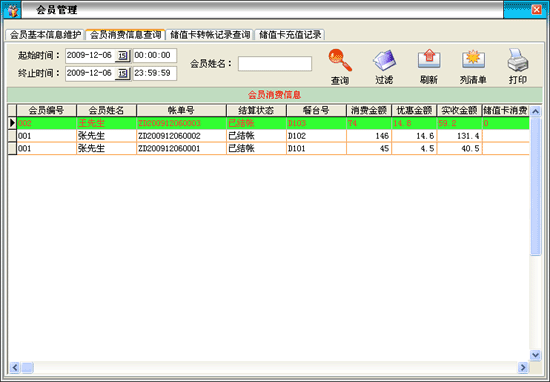550x382 pixels.
Task: Click the app icon in title bar
Action: pos(12,10)
